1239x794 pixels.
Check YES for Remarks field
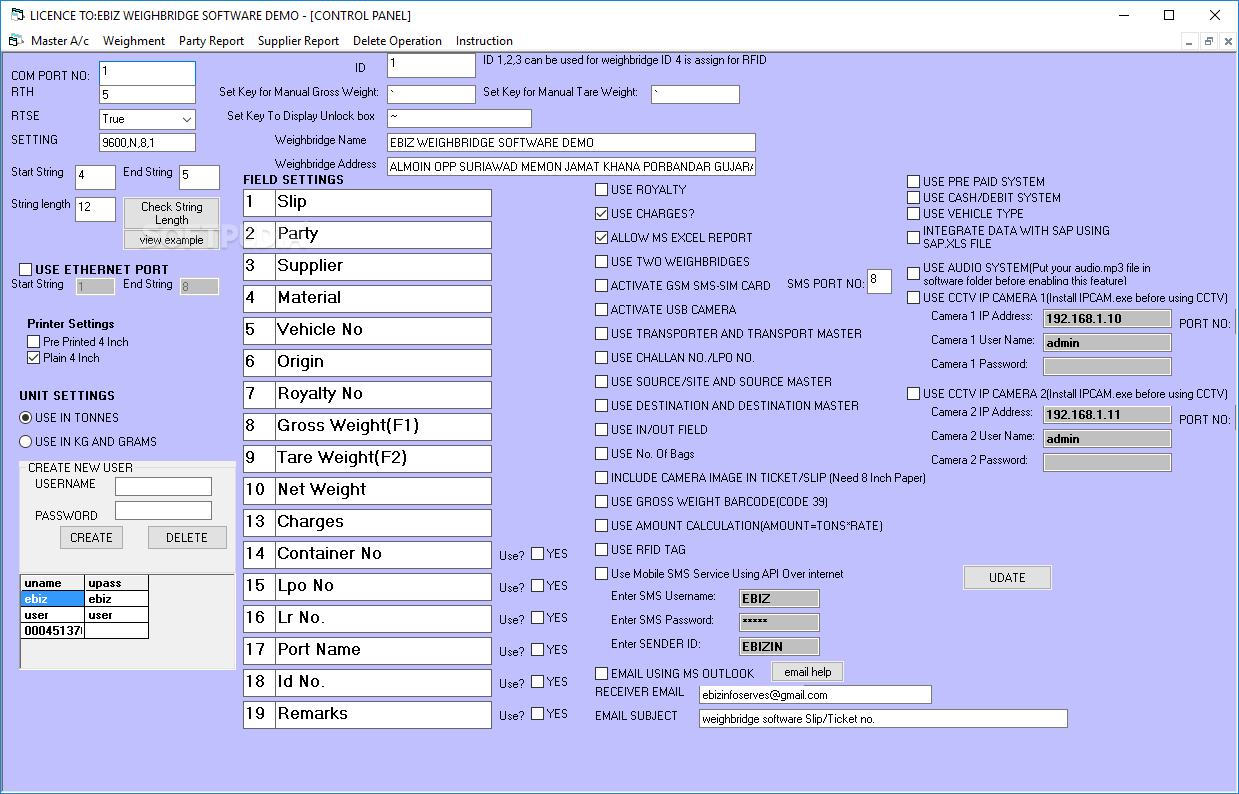(x=538, y=714)
